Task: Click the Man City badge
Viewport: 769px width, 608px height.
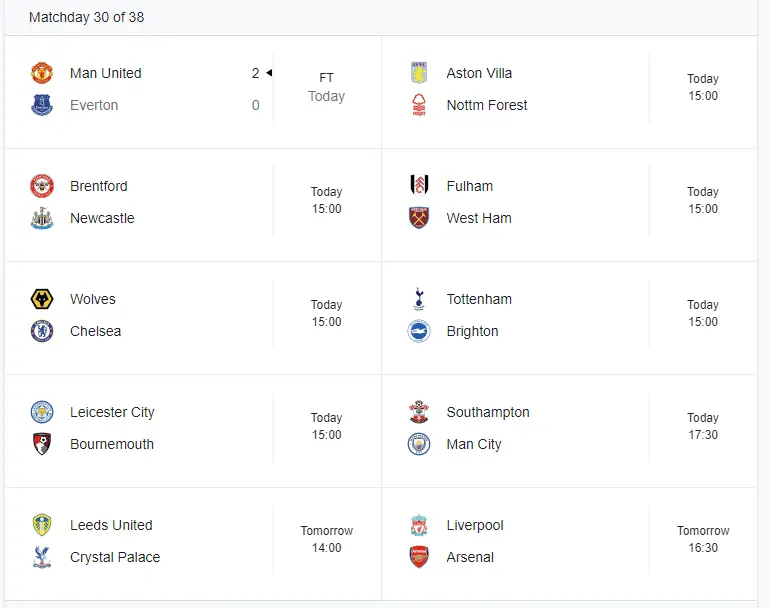Action: click(x=419, y=444)
